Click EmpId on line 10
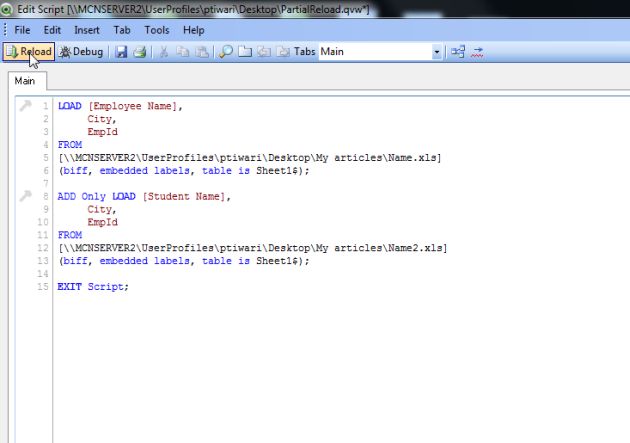Image resolution: width=630 pixels, height=443 pixels. point(102,222)
